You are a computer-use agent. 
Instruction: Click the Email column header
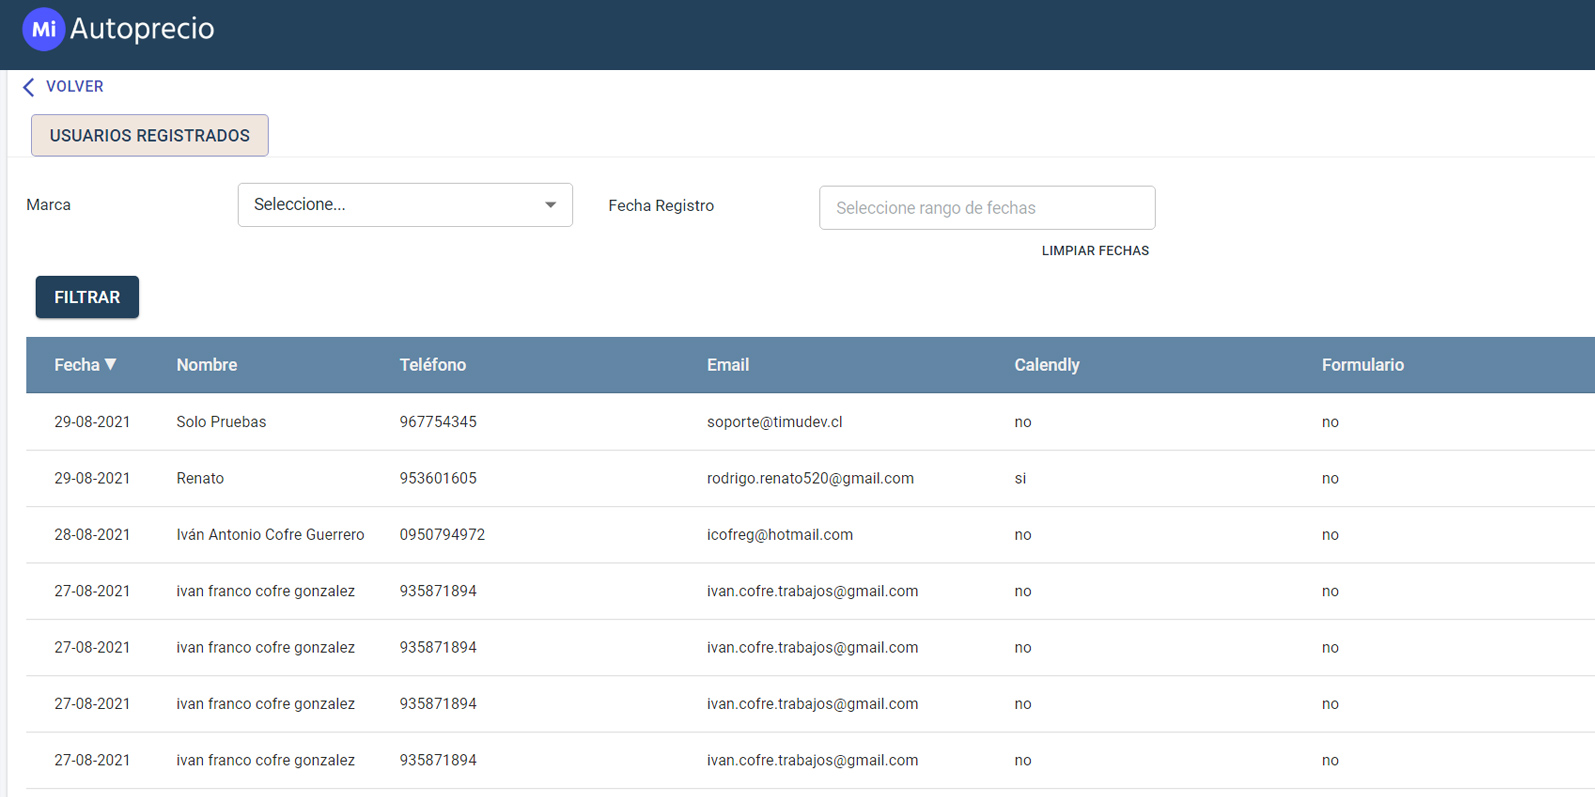[727, 365]
